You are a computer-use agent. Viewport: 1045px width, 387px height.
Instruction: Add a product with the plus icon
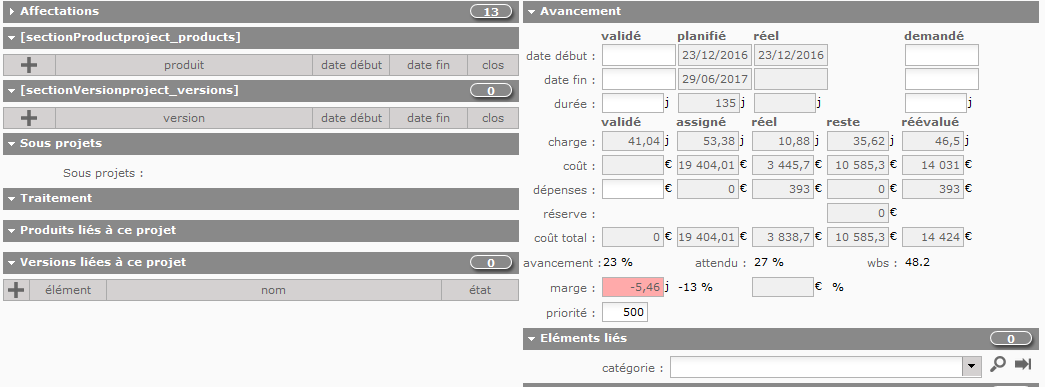pyautogui.click(x=29, y=65)
